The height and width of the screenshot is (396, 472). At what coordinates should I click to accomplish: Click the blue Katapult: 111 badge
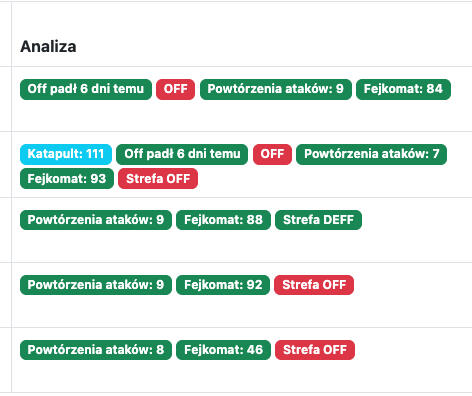click(66, 154)
